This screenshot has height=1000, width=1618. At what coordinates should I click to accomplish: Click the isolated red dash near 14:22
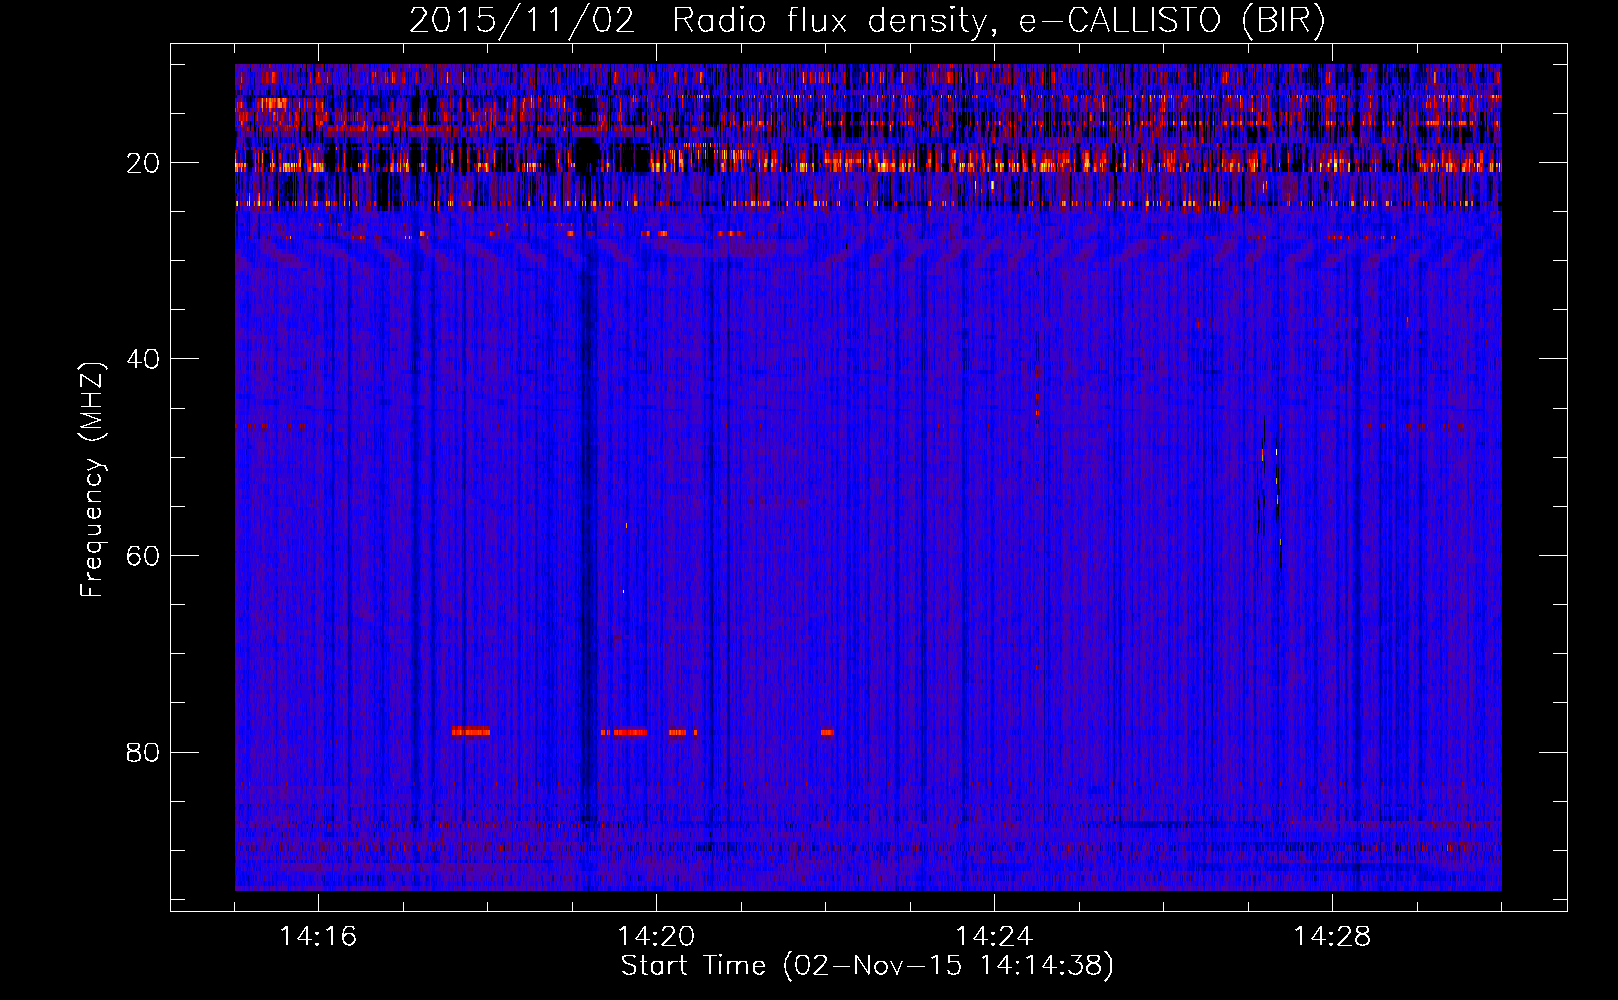point(827,732)
